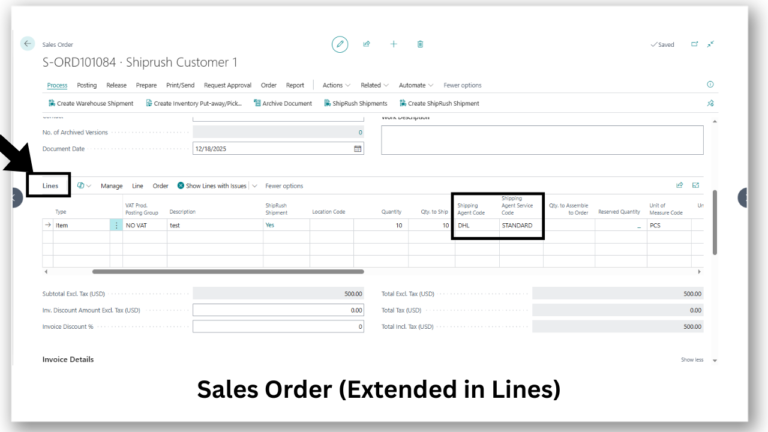Click the pin action bar icon
The height and width of the screenshot is (432, 768).
click(710, 103)
